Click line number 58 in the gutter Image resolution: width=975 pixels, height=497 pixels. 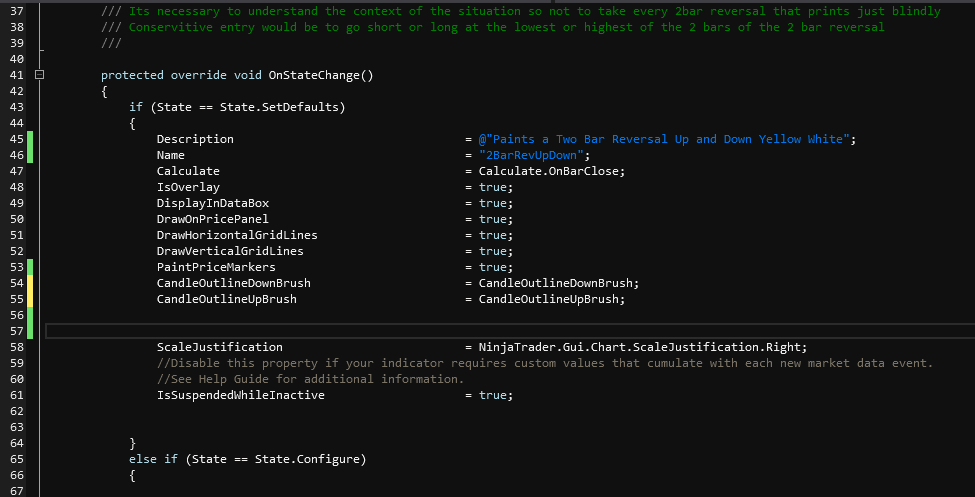[x=16, y=347]
